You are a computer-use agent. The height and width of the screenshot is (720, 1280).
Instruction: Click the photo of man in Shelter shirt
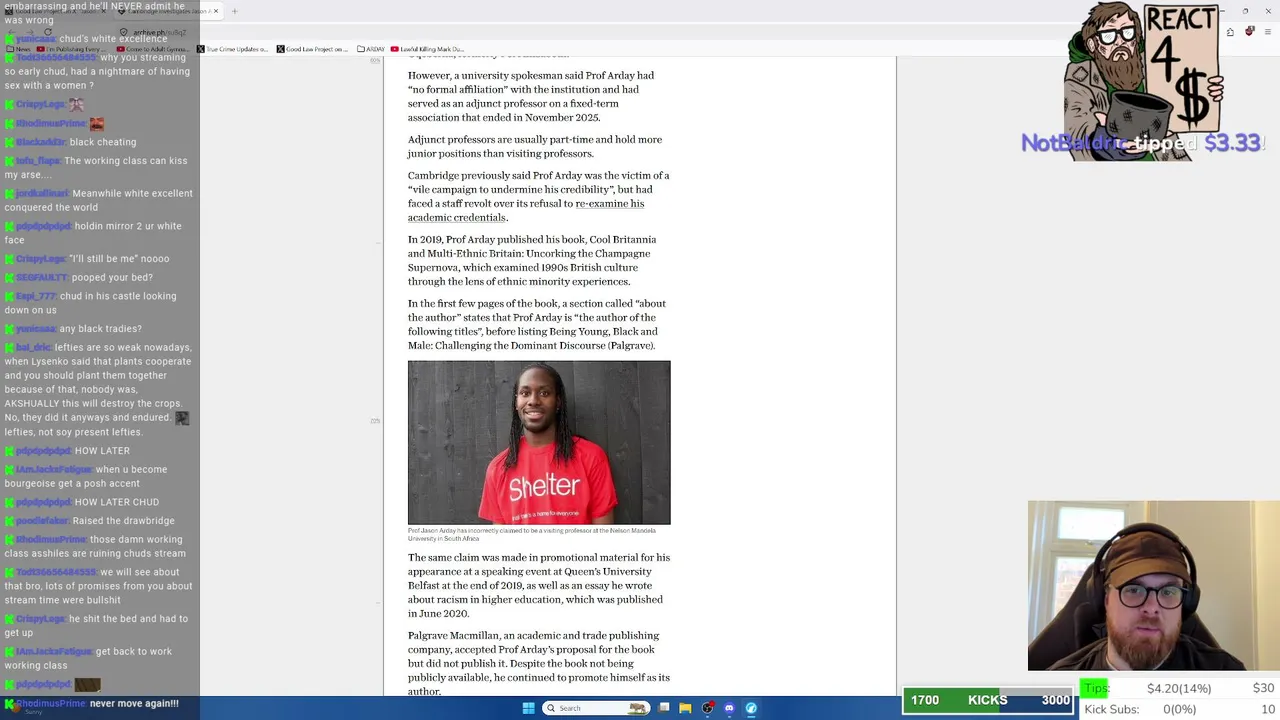[x=539, y=442]
